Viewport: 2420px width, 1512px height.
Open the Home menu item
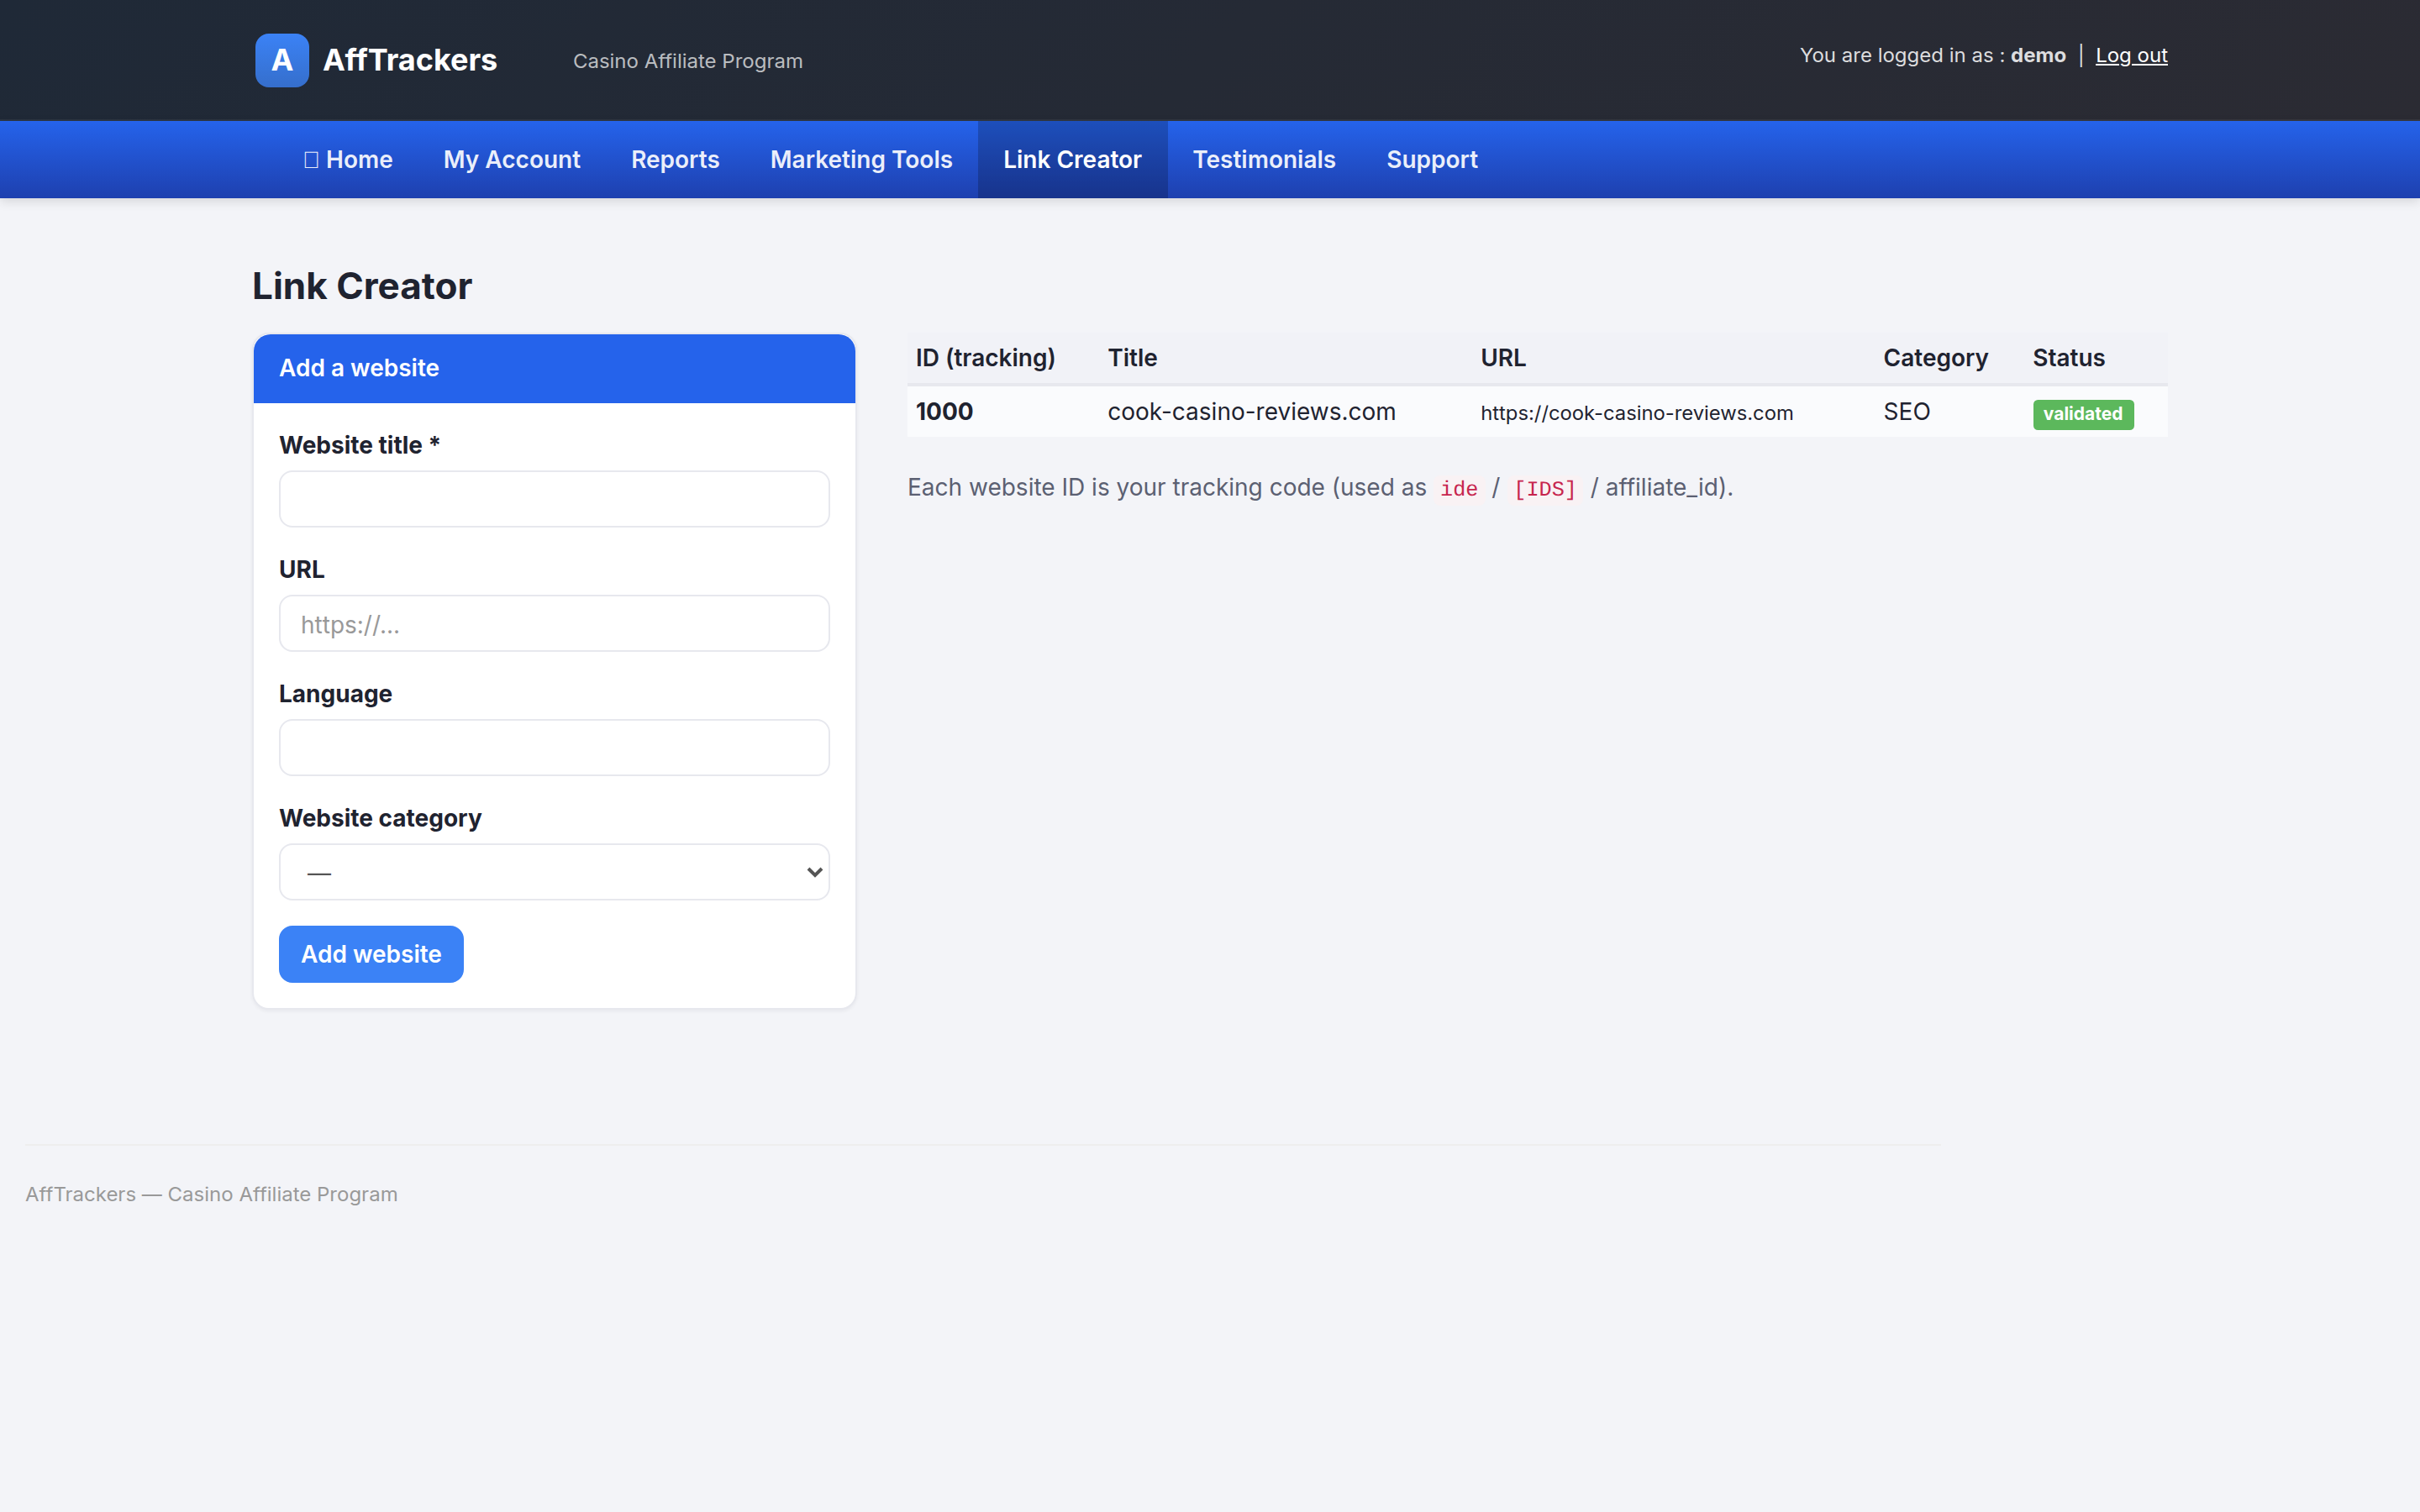coord(348,160)
